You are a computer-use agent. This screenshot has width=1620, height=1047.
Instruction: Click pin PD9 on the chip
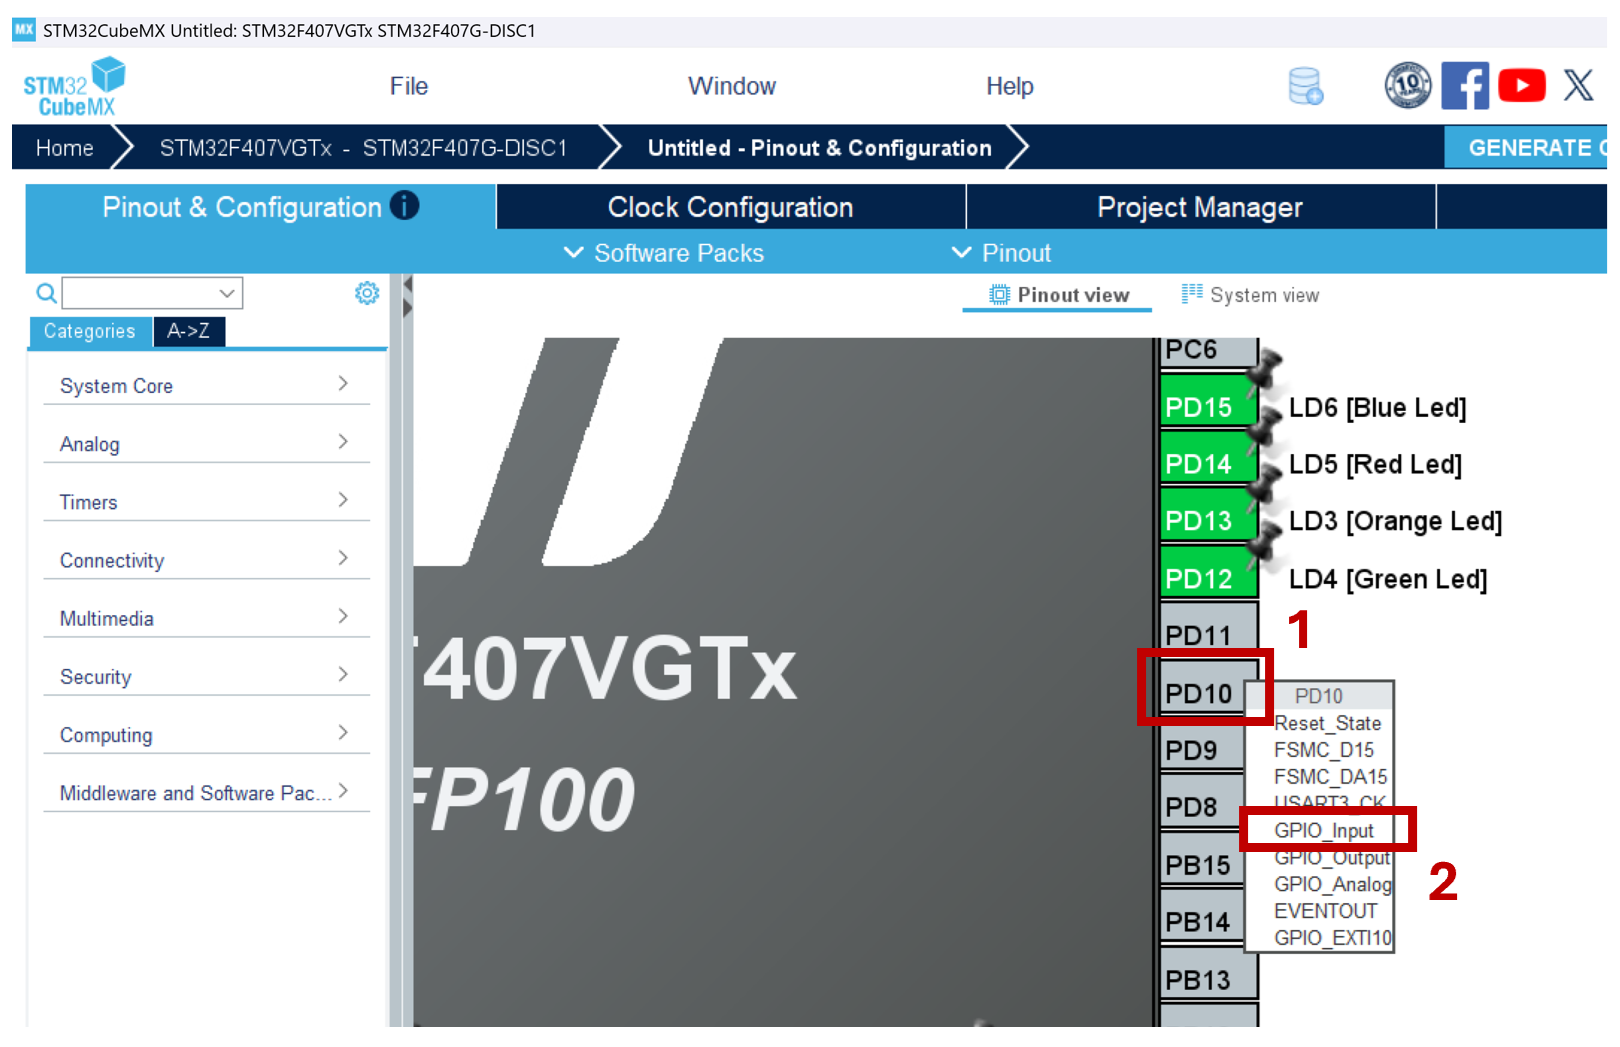tap(1202, 746)
